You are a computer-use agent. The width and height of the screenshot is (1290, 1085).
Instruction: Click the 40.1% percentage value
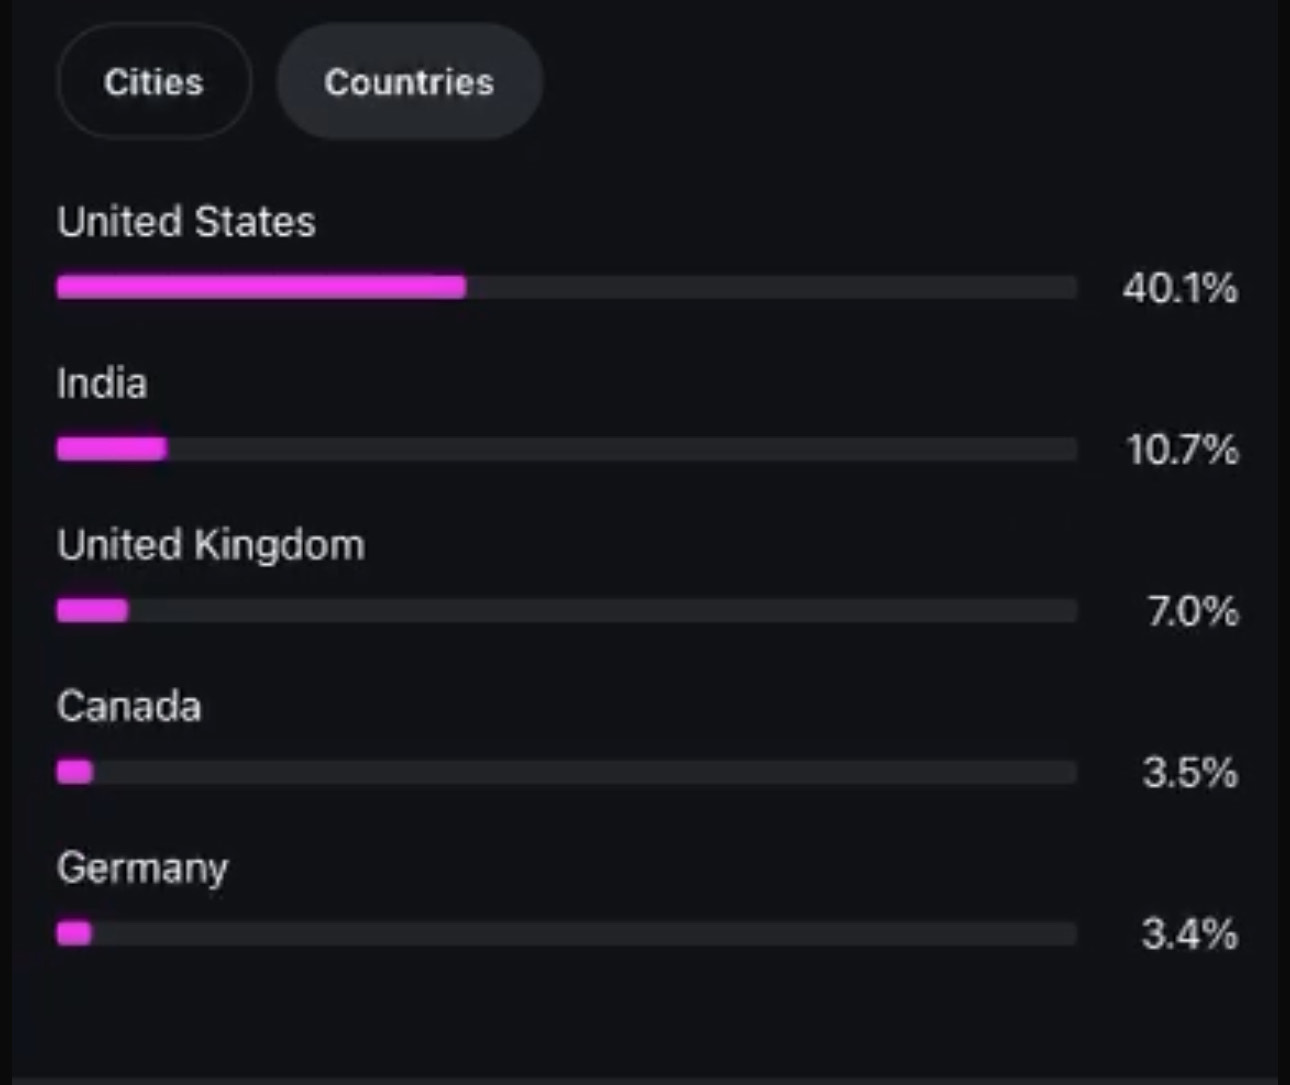pos(1180,288)
